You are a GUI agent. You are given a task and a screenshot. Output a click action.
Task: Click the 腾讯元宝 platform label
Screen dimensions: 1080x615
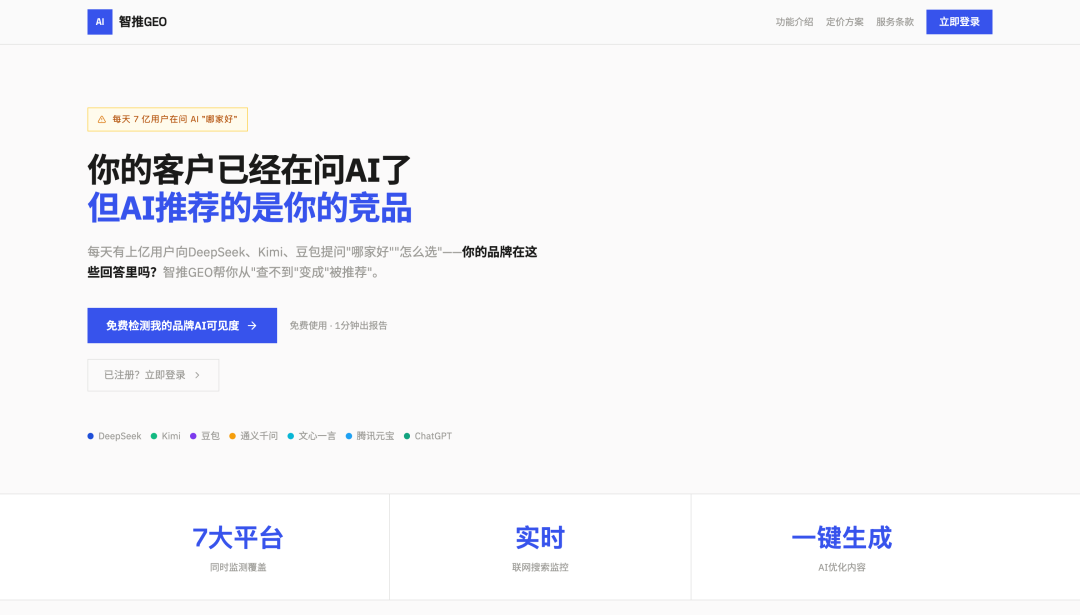click(375, 436)
